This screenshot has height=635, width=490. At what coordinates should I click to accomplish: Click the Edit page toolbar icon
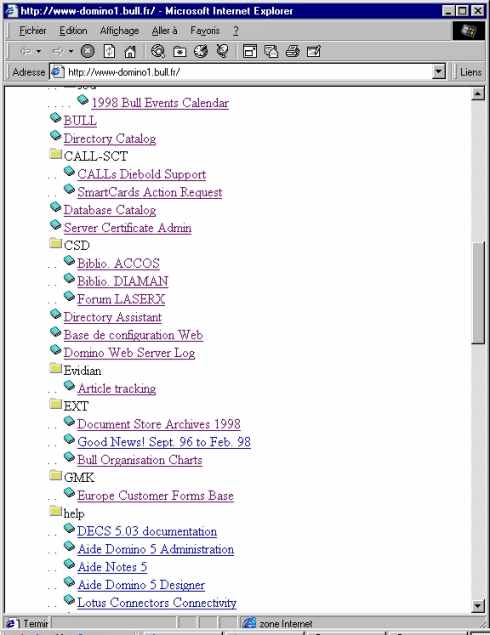tap(314, 51)
